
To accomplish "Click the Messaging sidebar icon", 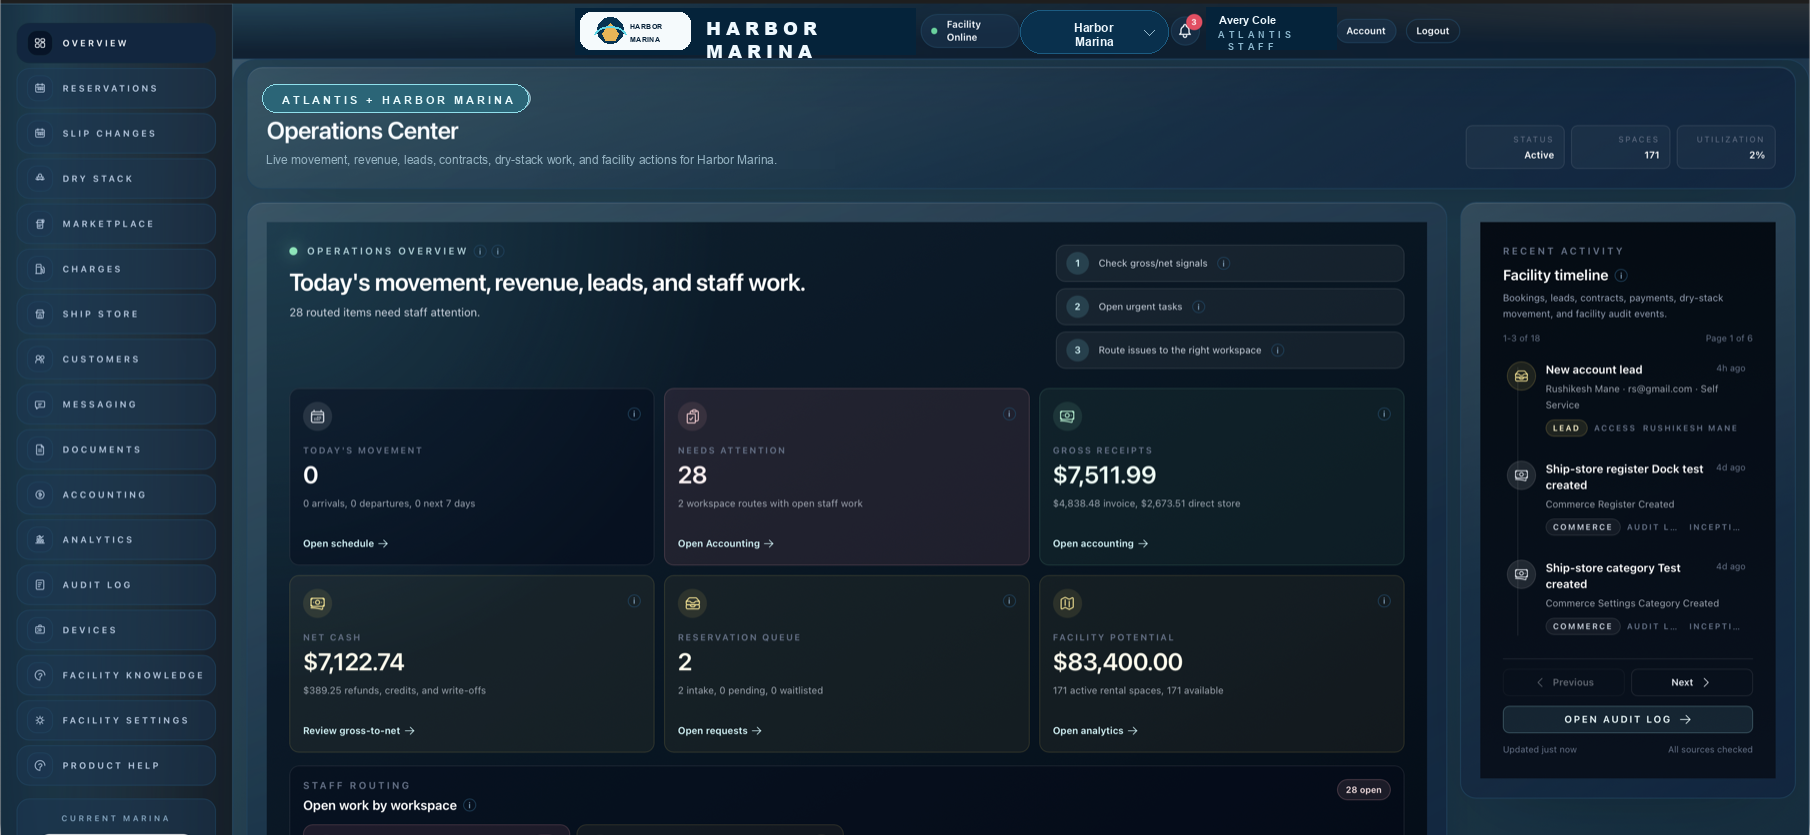I will pyautogui.click(x=40, y=404).
